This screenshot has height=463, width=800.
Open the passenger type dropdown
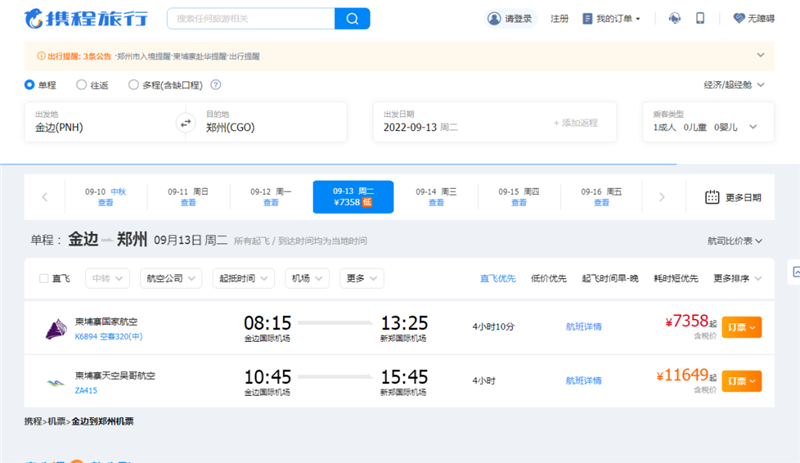(x=708, y=123)
